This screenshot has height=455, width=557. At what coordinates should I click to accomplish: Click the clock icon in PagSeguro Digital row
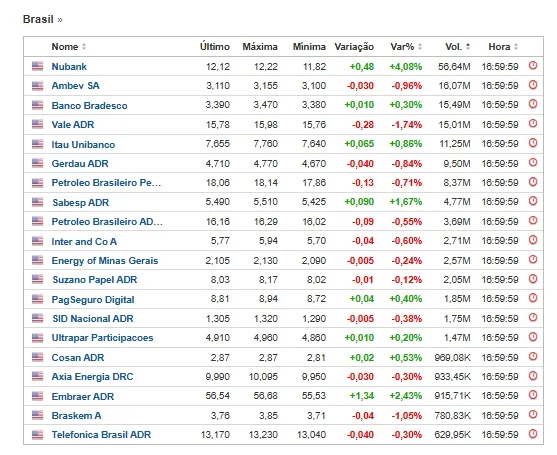click(533, 298)
